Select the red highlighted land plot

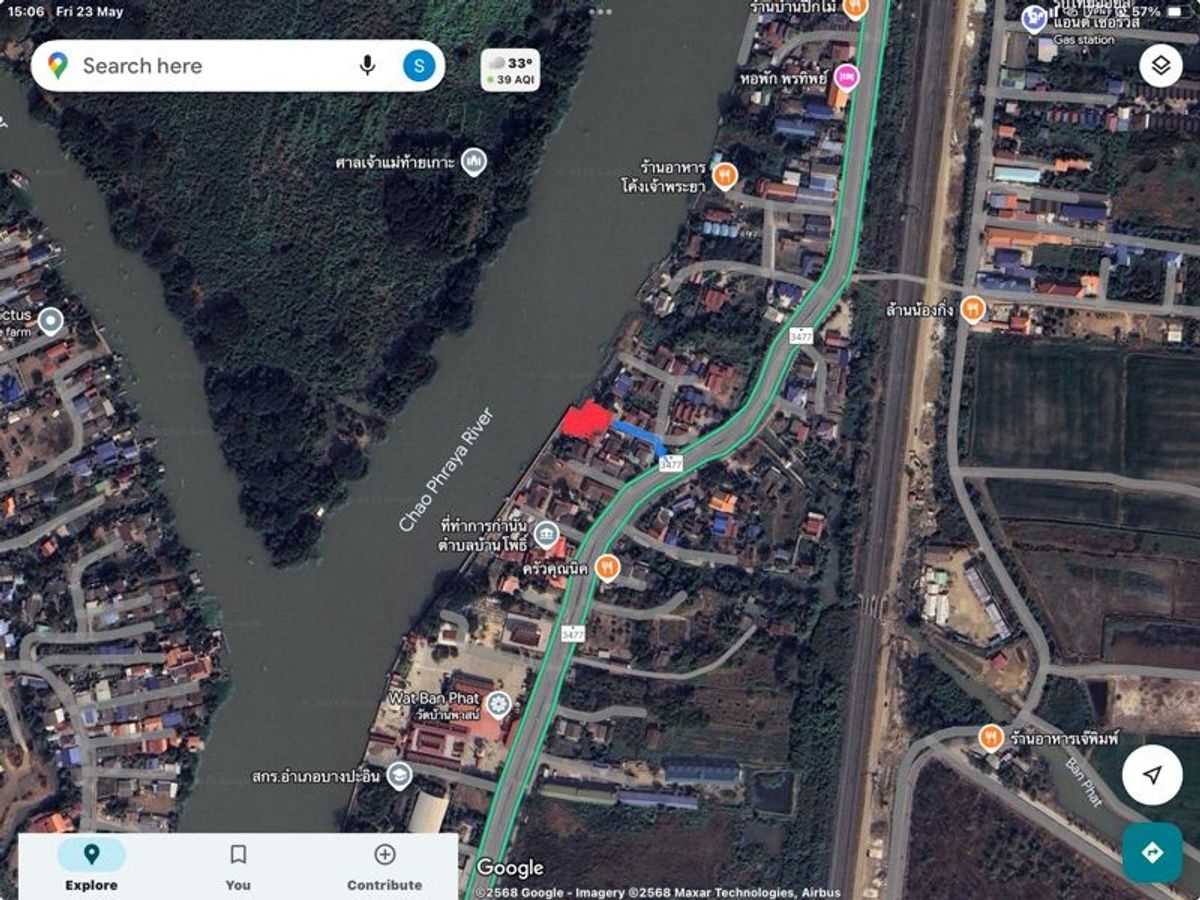coord(587,420)
